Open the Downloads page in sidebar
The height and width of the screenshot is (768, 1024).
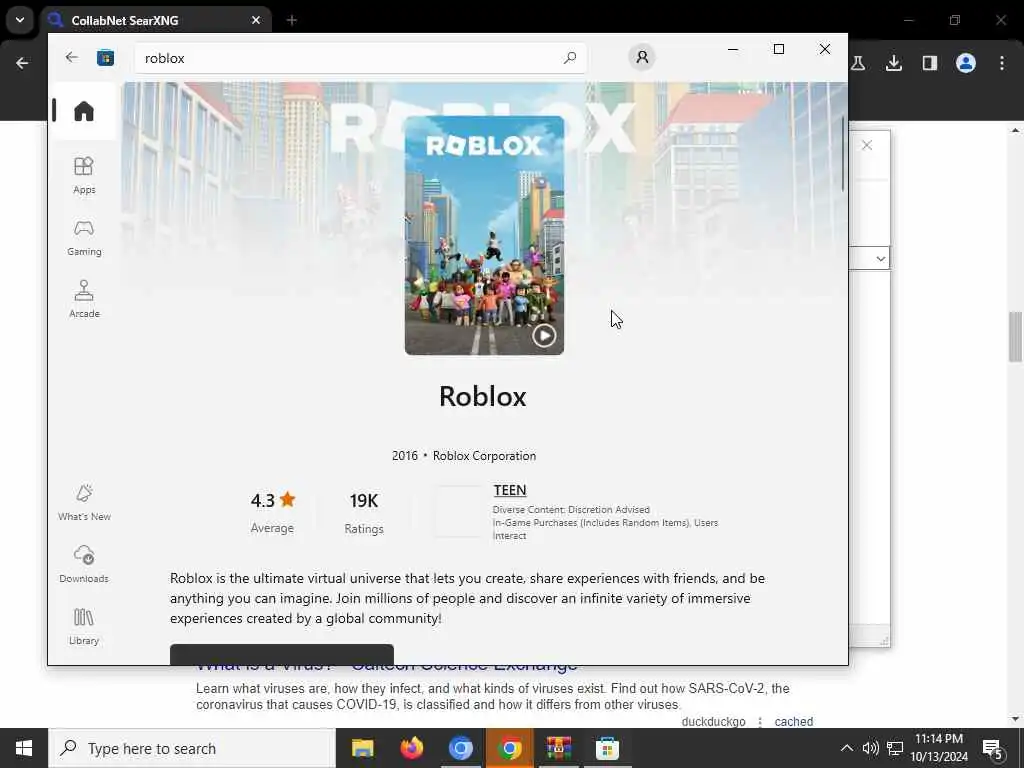click(x=84, y=564)
